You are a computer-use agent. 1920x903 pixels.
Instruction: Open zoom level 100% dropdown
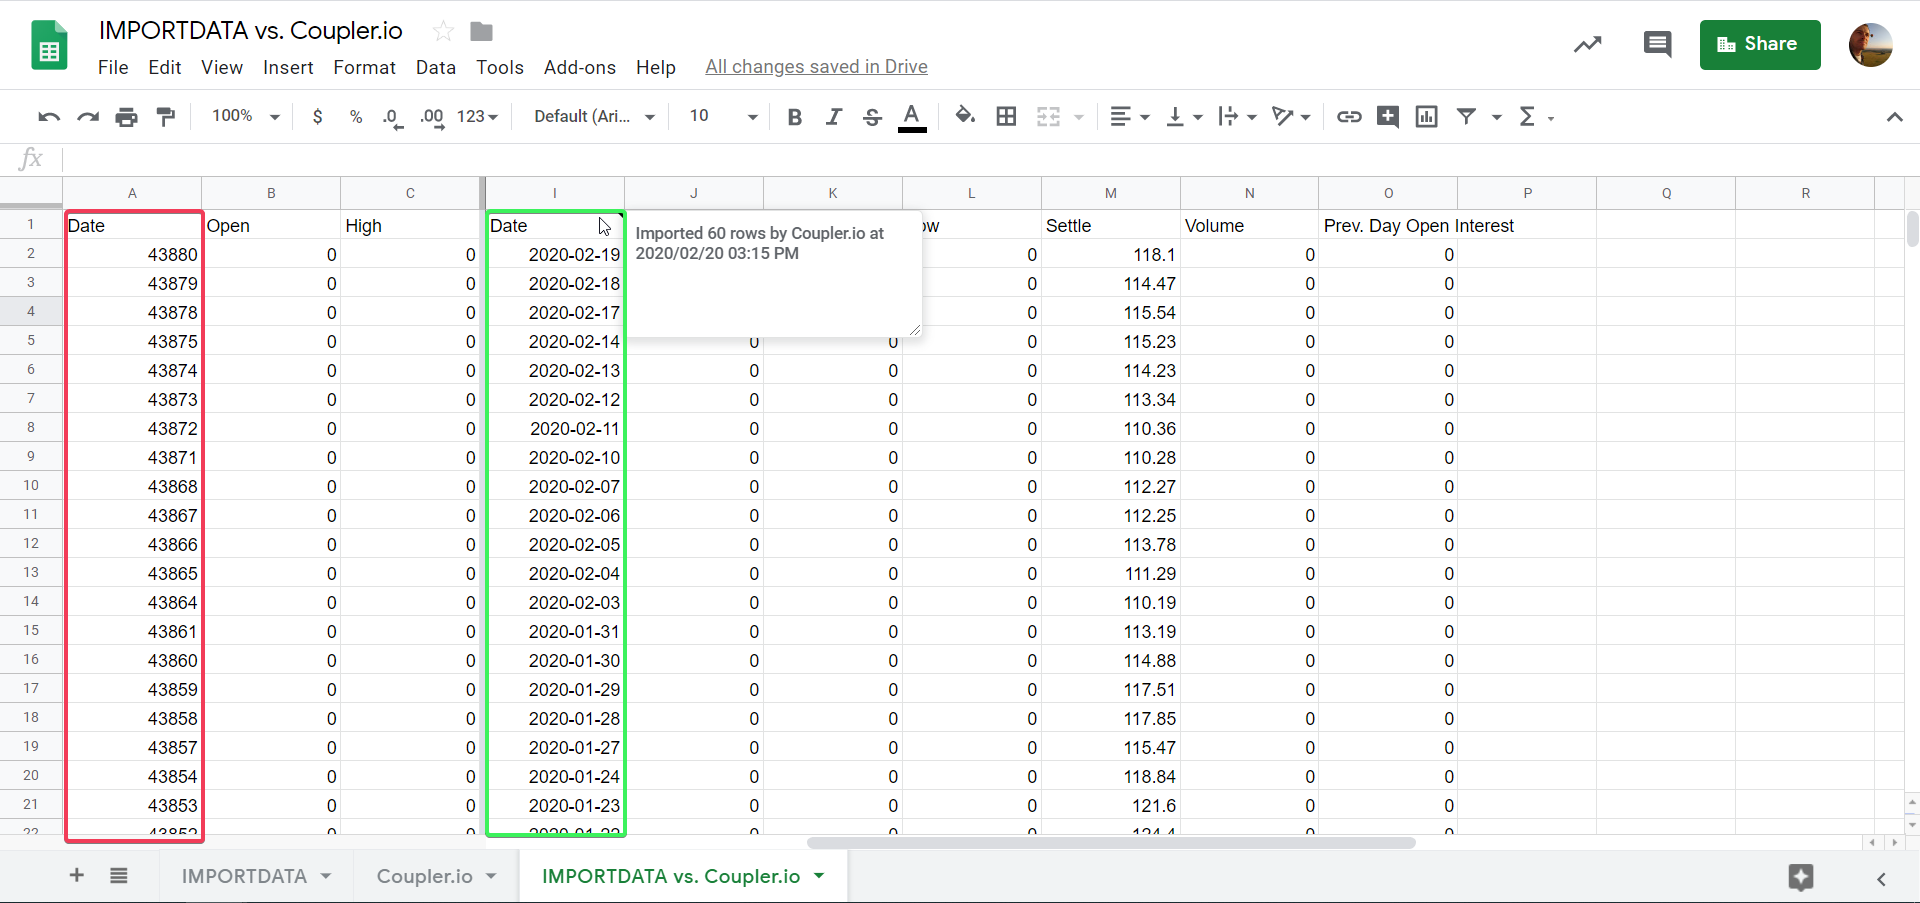click(245, 116)
